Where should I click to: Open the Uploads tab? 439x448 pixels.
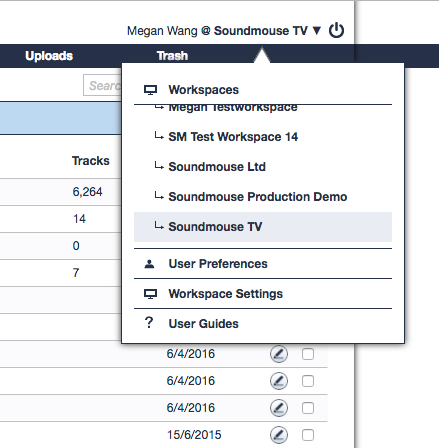[49, 56]
